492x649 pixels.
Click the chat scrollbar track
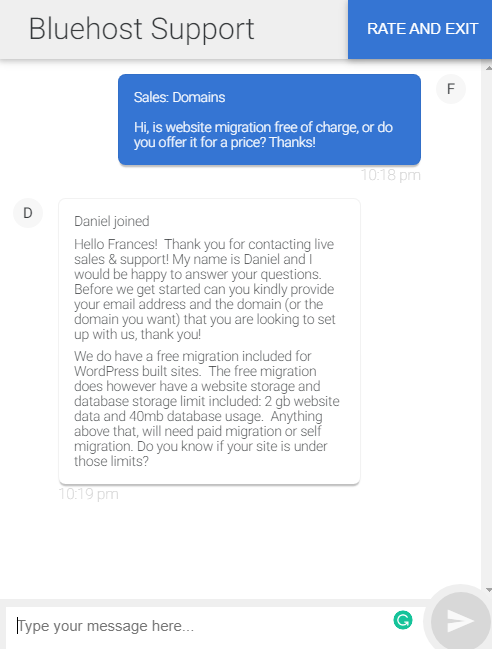488,329
